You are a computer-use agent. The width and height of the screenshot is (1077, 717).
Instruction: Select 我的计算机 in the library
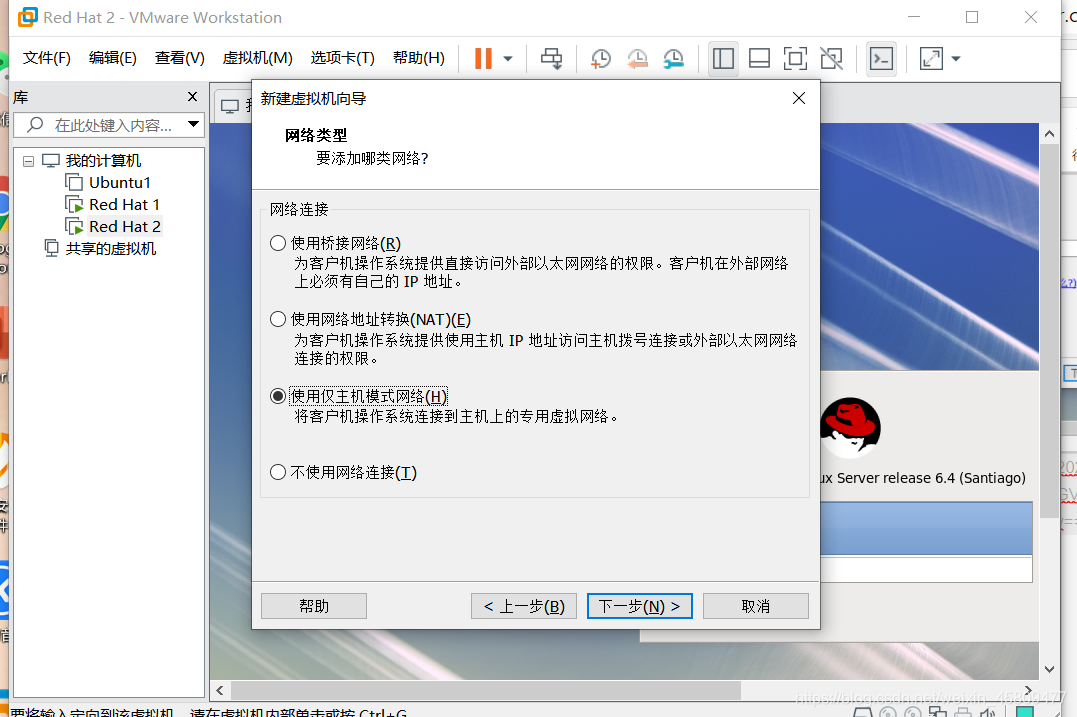[x=103, y=161]
